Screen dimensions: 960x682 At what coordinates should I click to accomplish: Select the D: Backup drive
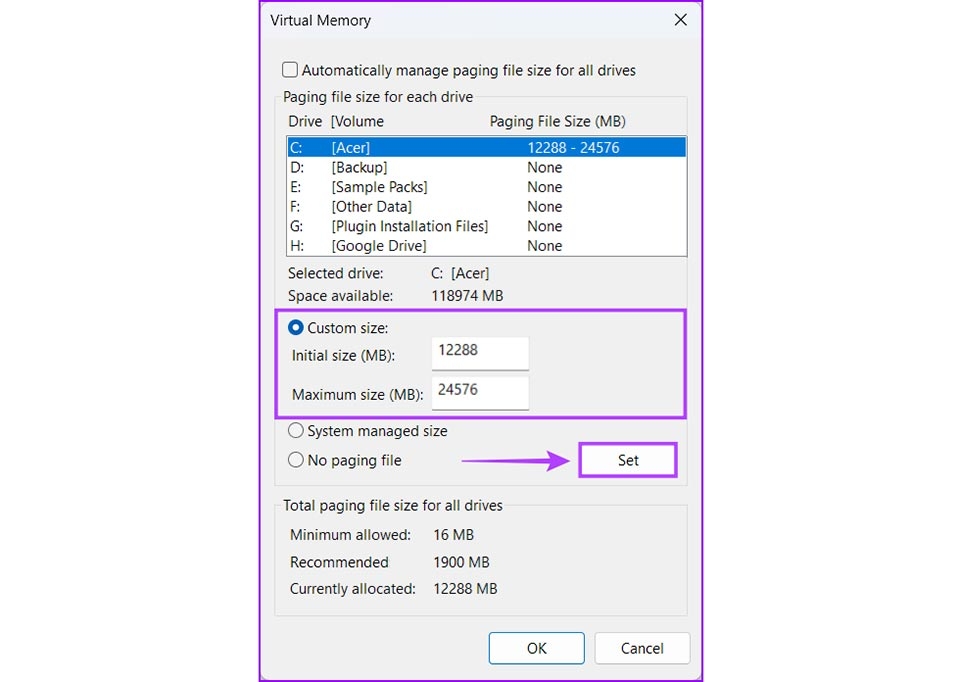click(x=400, y=167)
